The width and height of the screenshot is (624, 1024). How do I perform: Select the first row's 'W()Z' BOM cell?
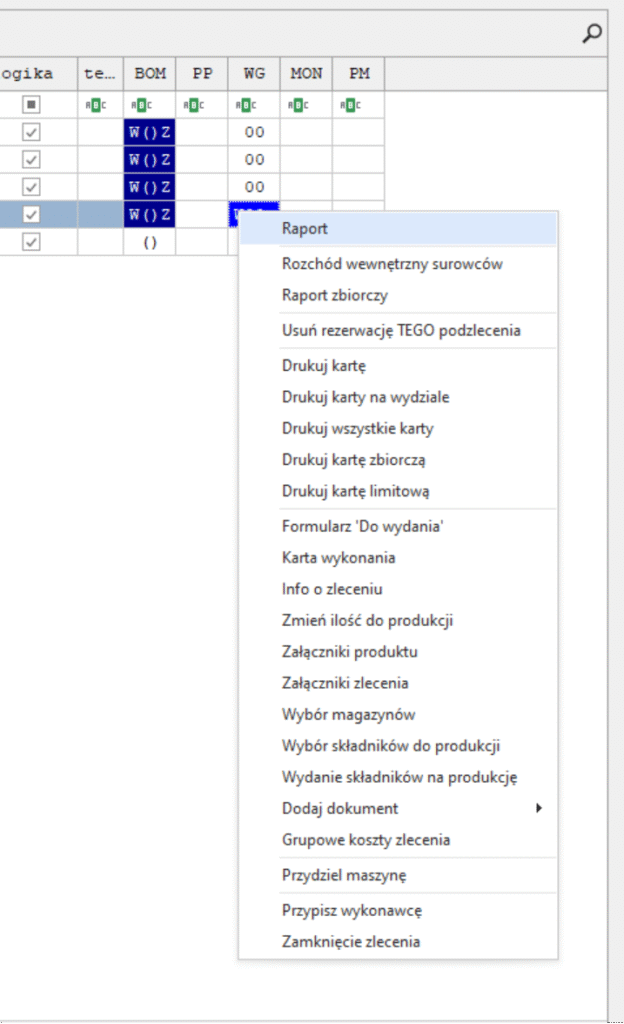click(149, 132)
